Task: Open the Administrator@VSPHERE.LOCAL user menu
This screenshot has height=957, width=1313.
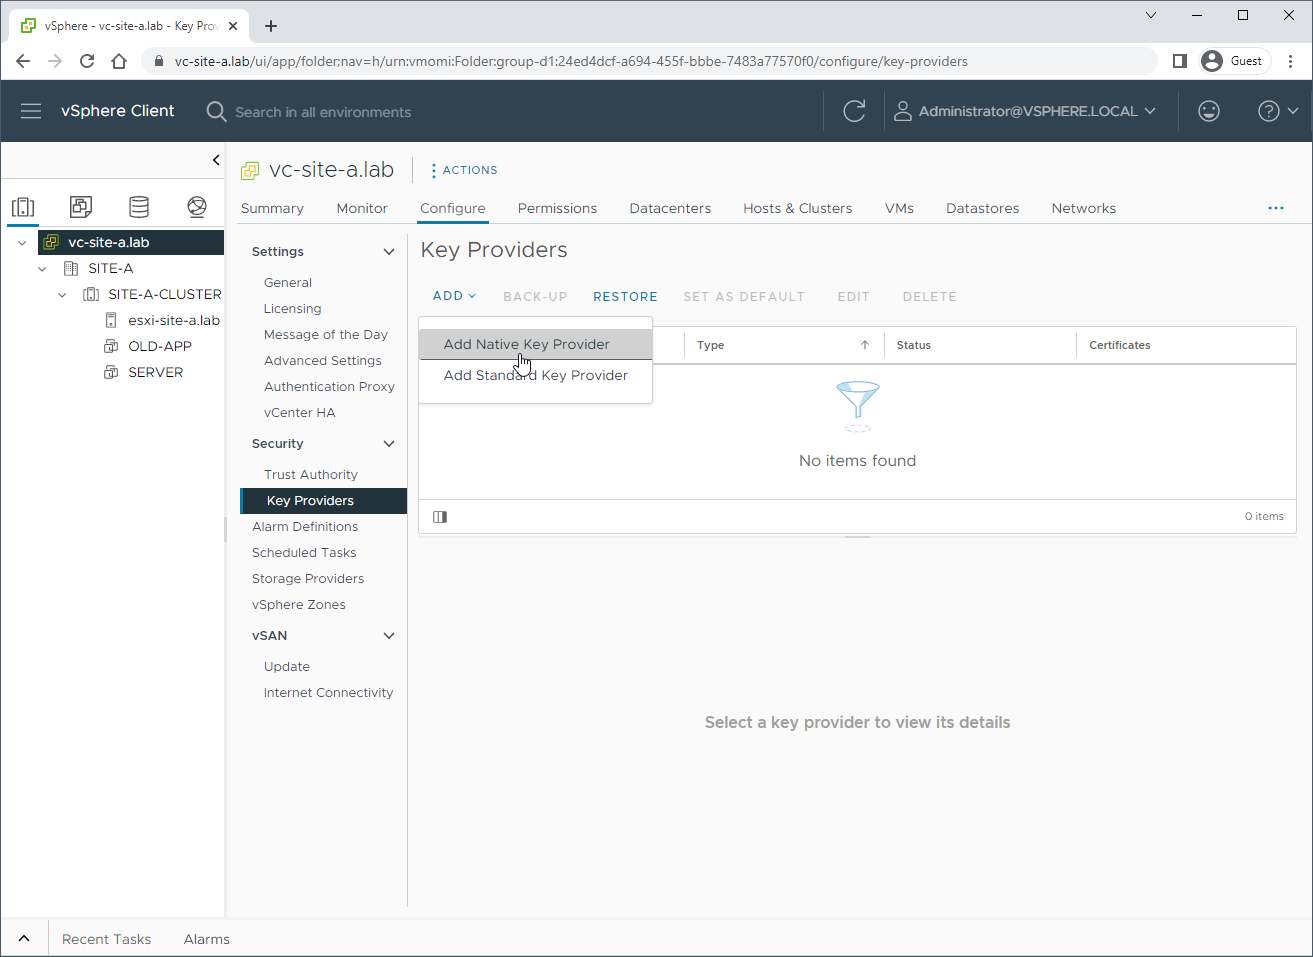Action: 1025,111
